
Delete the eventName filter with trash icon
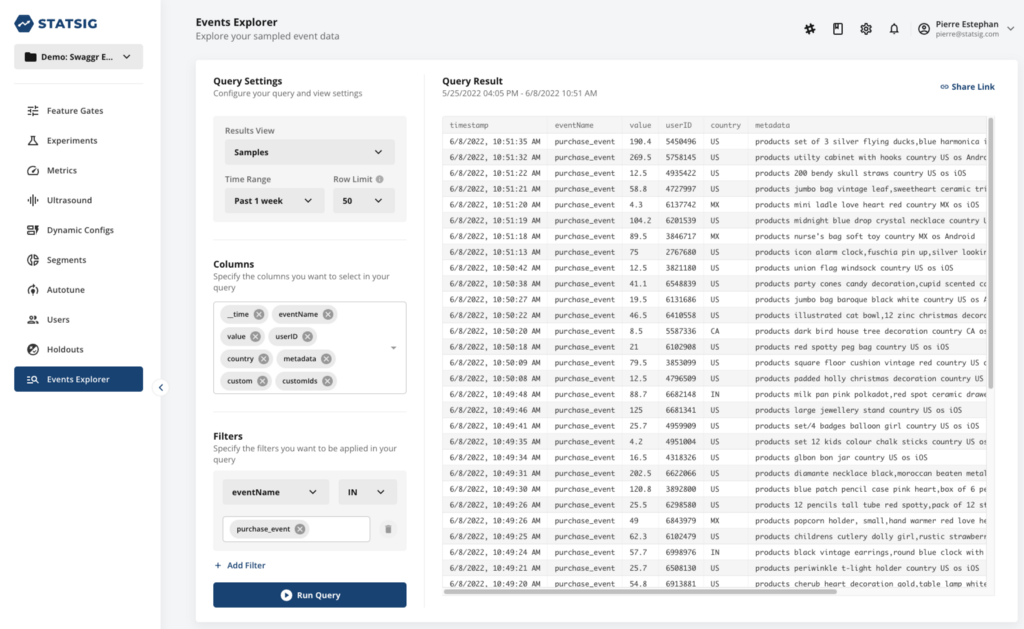coord(388,529)
